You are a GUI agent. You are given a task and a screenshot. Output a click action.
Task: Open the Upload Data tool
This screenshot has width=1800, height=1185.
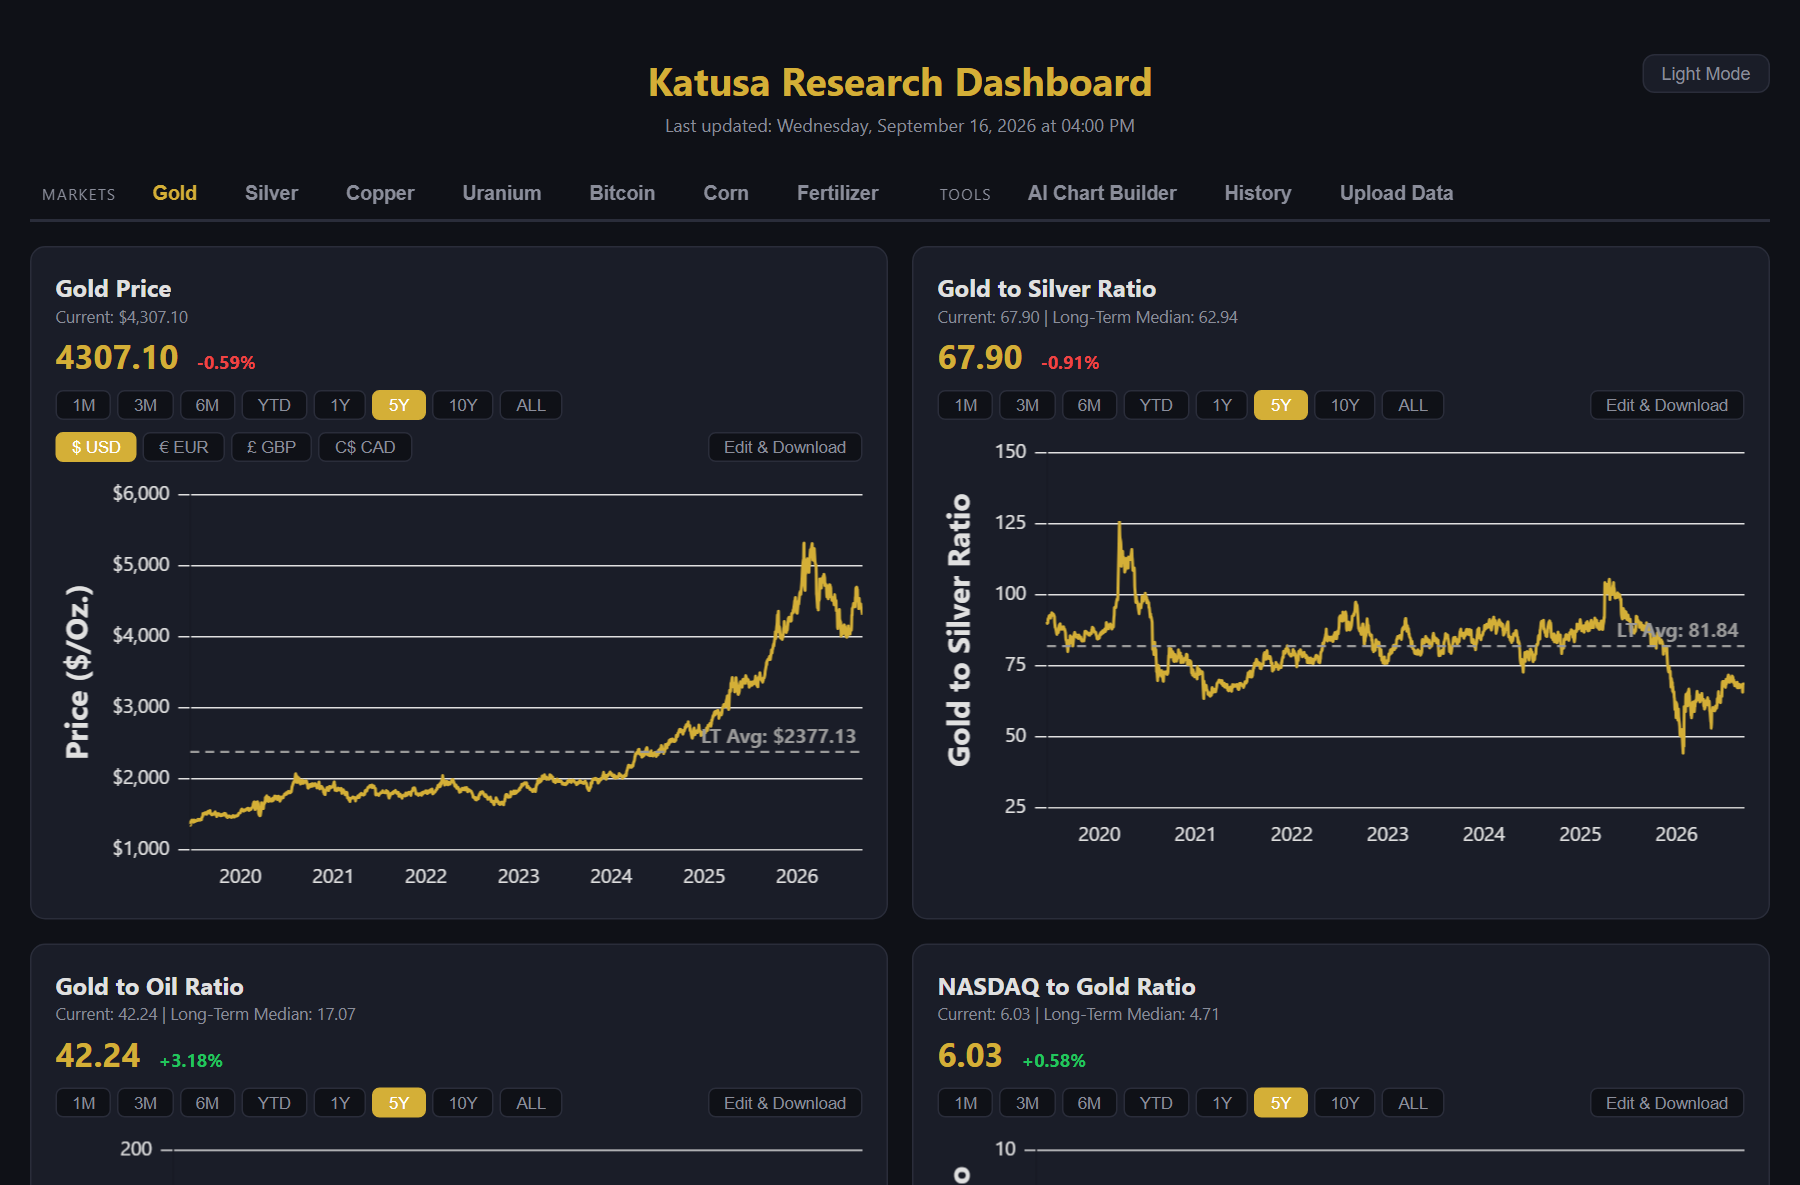[1396, 193]
